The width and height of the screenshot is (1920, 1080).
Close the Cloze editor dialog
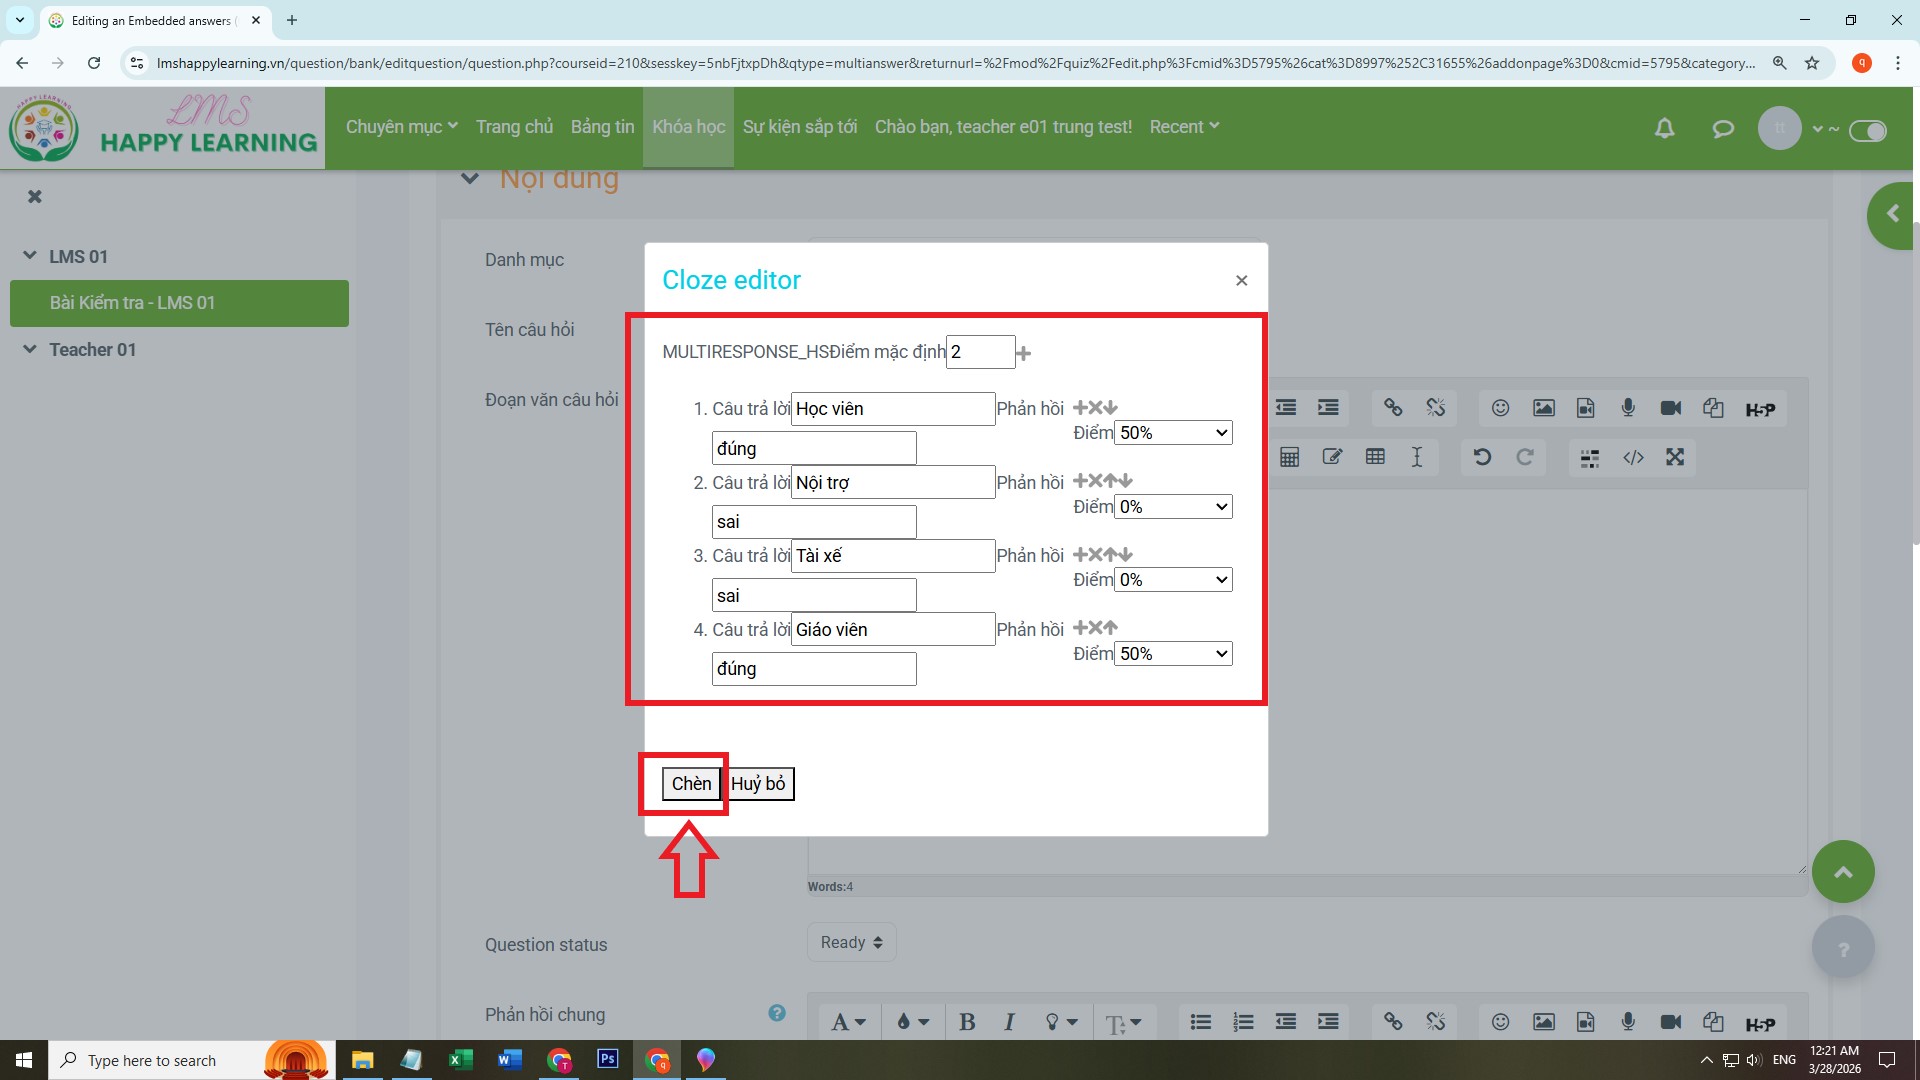pos(1241,281)
